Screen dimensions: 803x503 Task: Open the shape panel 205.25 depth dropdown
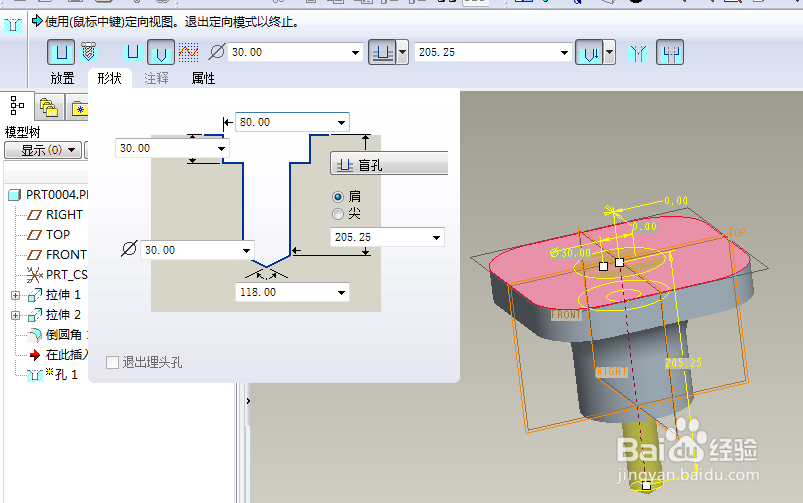(436, 238)
